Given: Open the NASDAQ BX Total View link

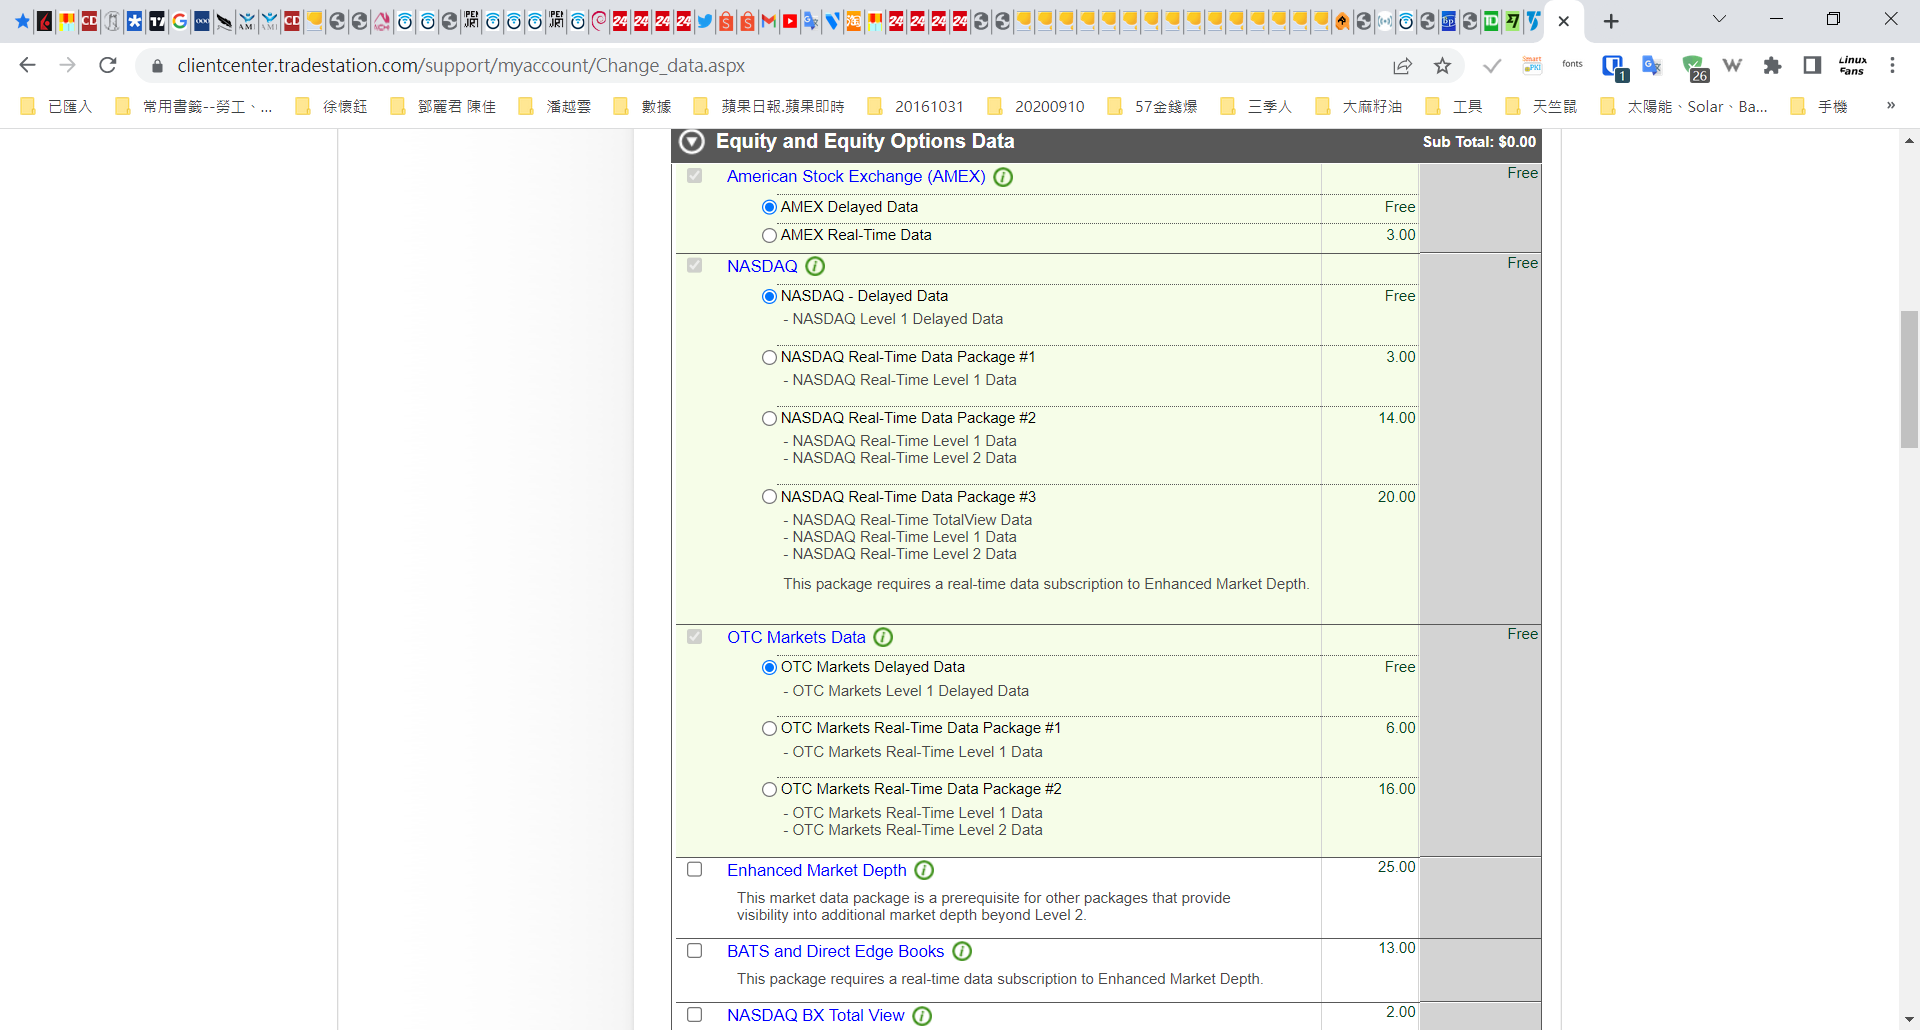Looking at the screenshot, I should (815, 1015).
